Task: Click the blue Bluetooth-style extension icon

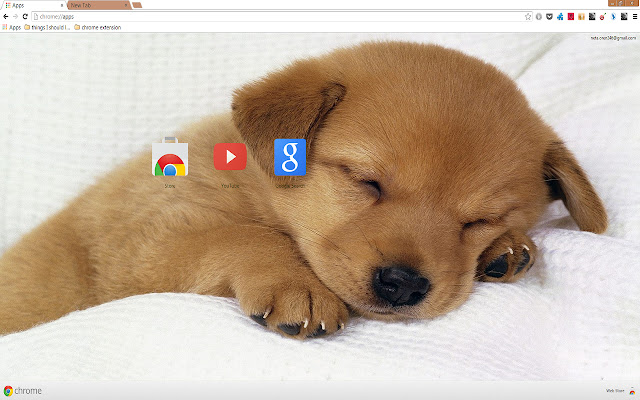Action: click(x=613, y=16)
